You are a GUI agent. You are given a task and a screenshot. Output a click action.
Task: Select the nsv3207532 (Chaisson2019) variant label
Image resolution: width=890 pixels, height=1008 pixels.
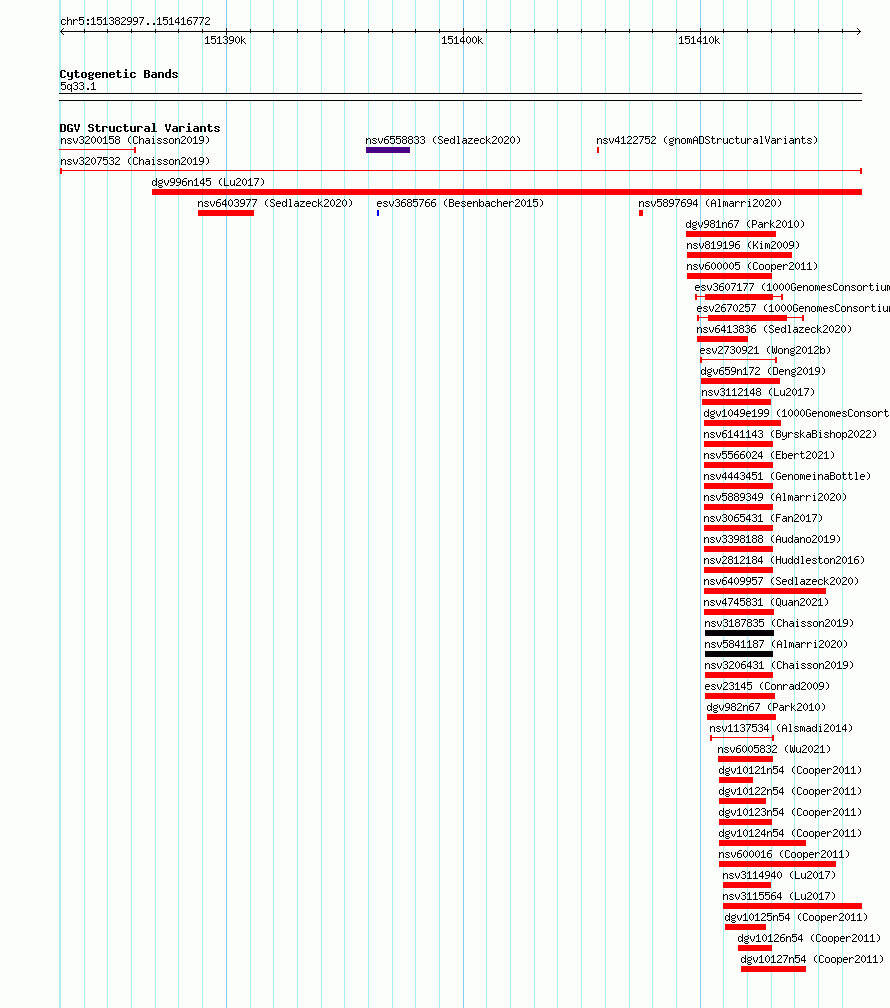[x=135, y=161]
